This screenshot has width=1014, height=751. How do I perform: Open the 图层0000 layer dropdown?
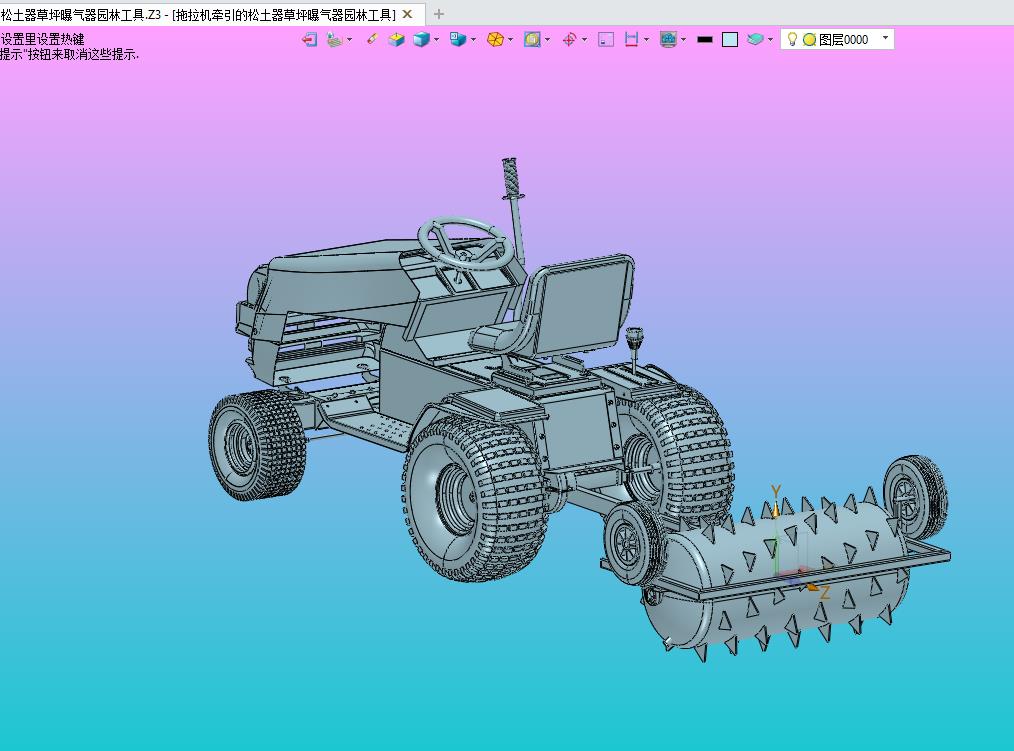click(885, 38)
